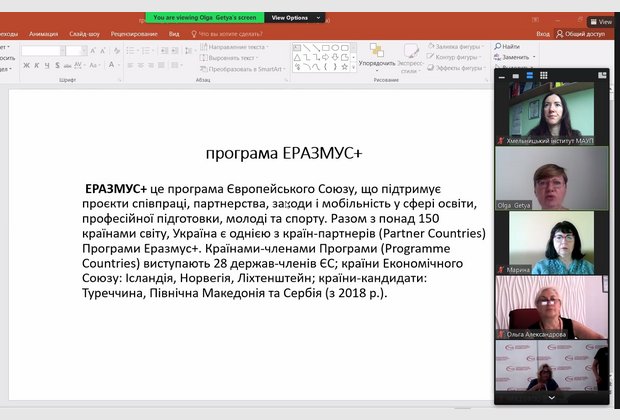Image resolution: width=620 pixels, height=420 pixels.
Task: Click the Общий доступ share button
Action: (584, 33)
